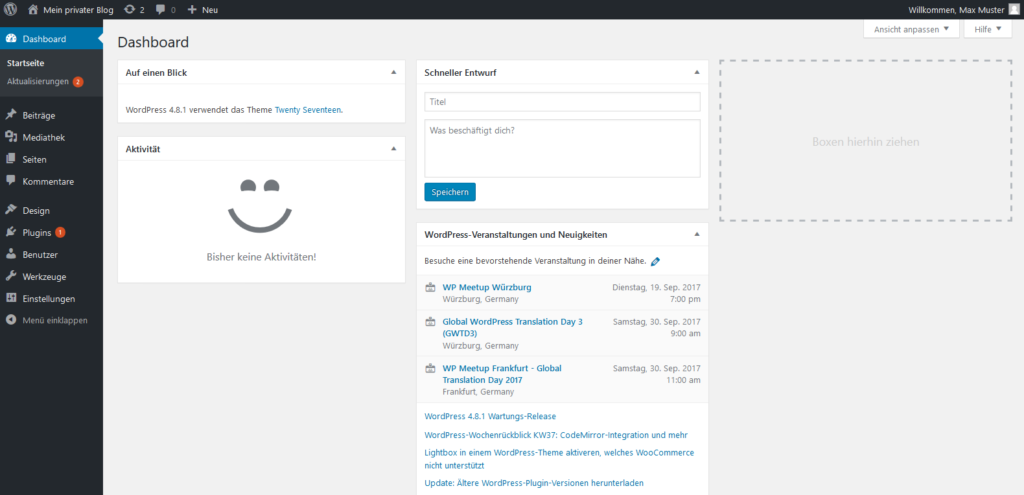Click the red badge next to Plugins
This screenshot has height=495, width=1024.
click(x=60, y=232)
